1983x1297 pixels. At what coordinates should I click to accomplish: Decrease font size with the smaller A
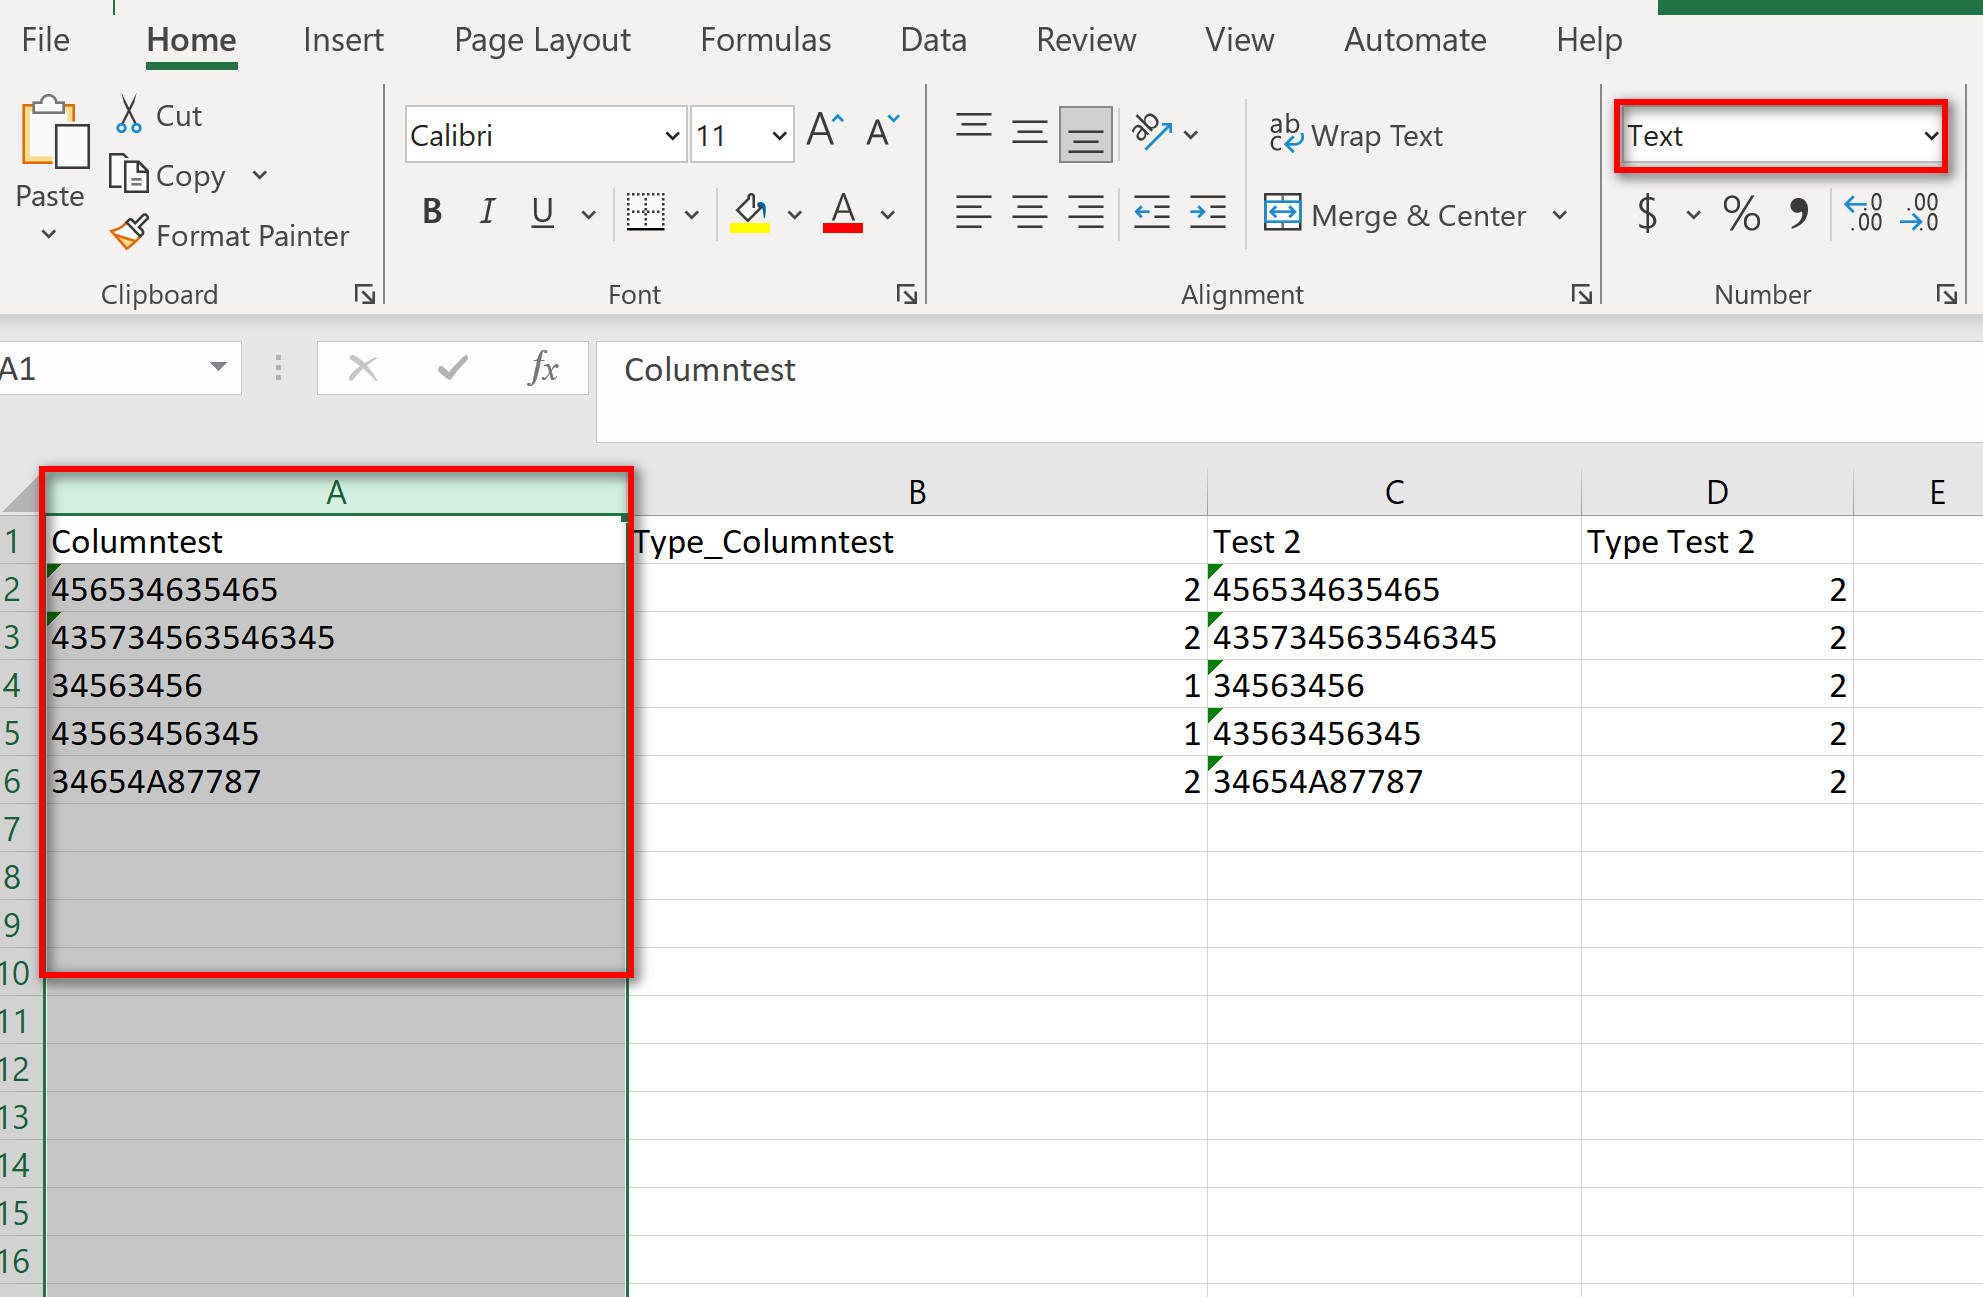(x=882, y=132)
